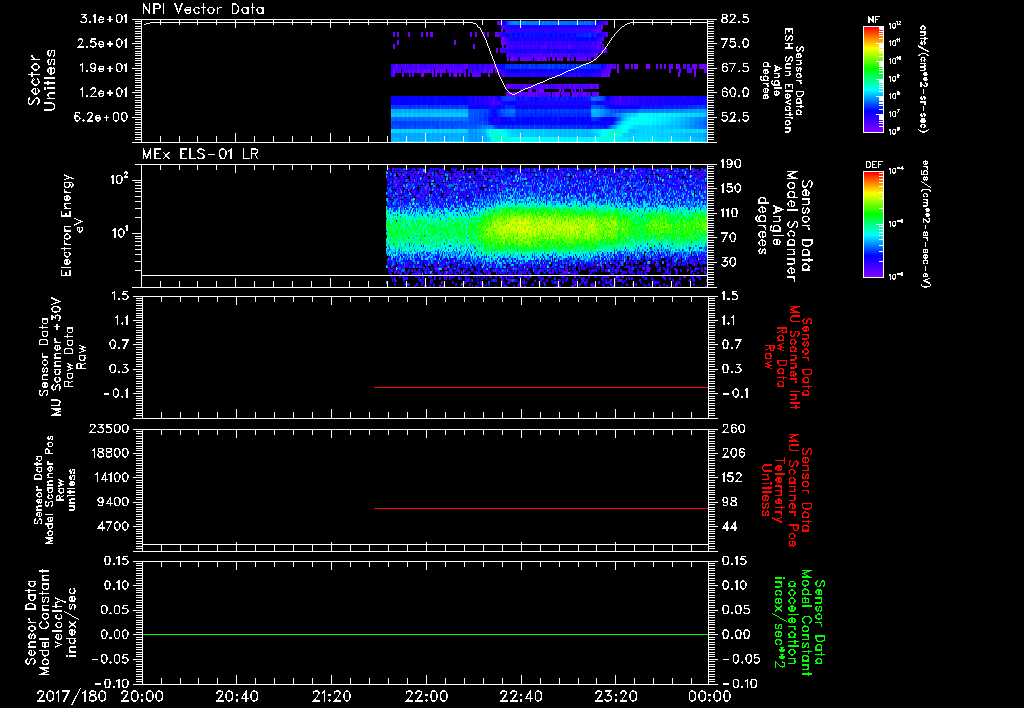Click the "Sector Unitless" axis label

[42, 80]
